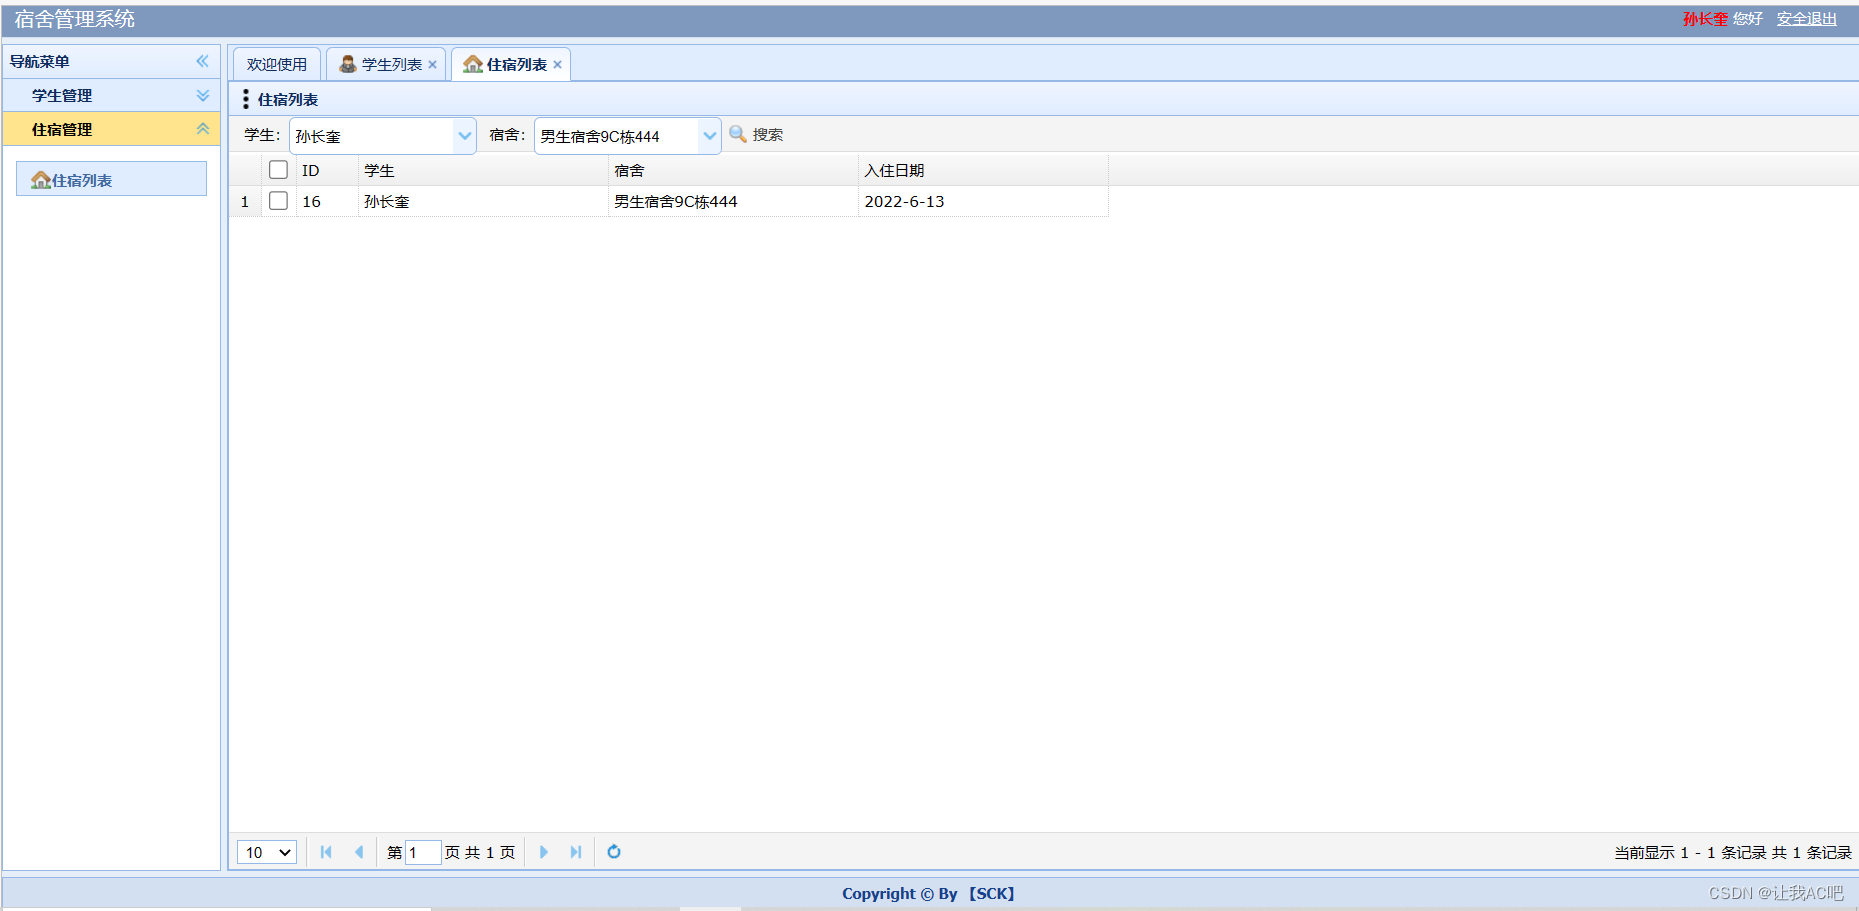Select the 孙长奎 cell in the table row
This screenshot has height=911, width=1859.
coord(483,201)
